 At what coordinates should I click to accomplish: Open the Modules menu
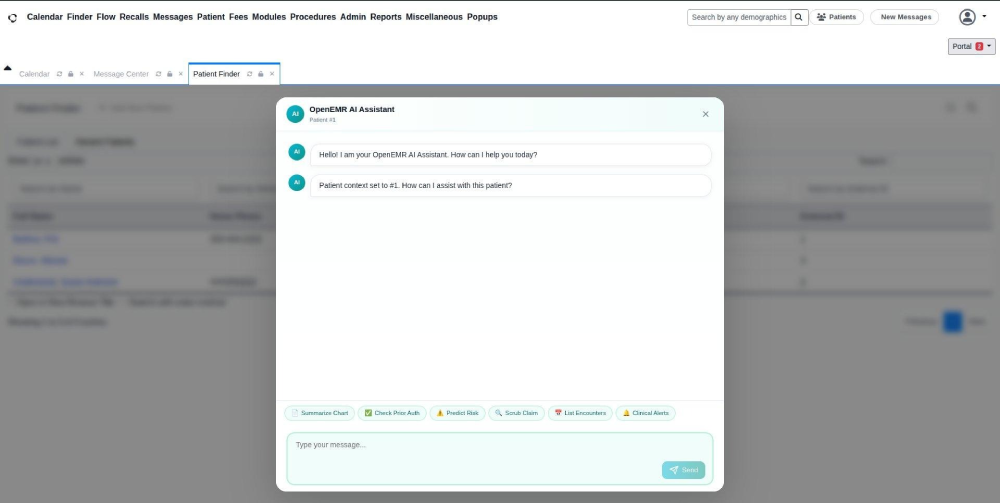click(x=269, y=17)
